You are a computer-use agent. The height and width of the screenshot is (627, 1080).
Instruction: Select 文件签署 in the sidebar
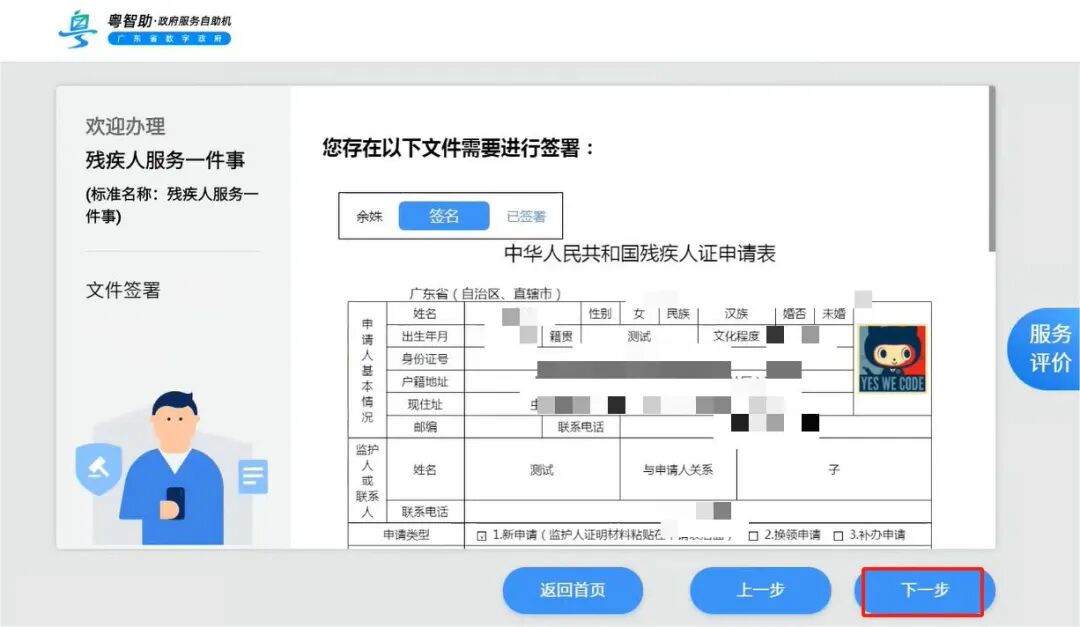point(123,290)
